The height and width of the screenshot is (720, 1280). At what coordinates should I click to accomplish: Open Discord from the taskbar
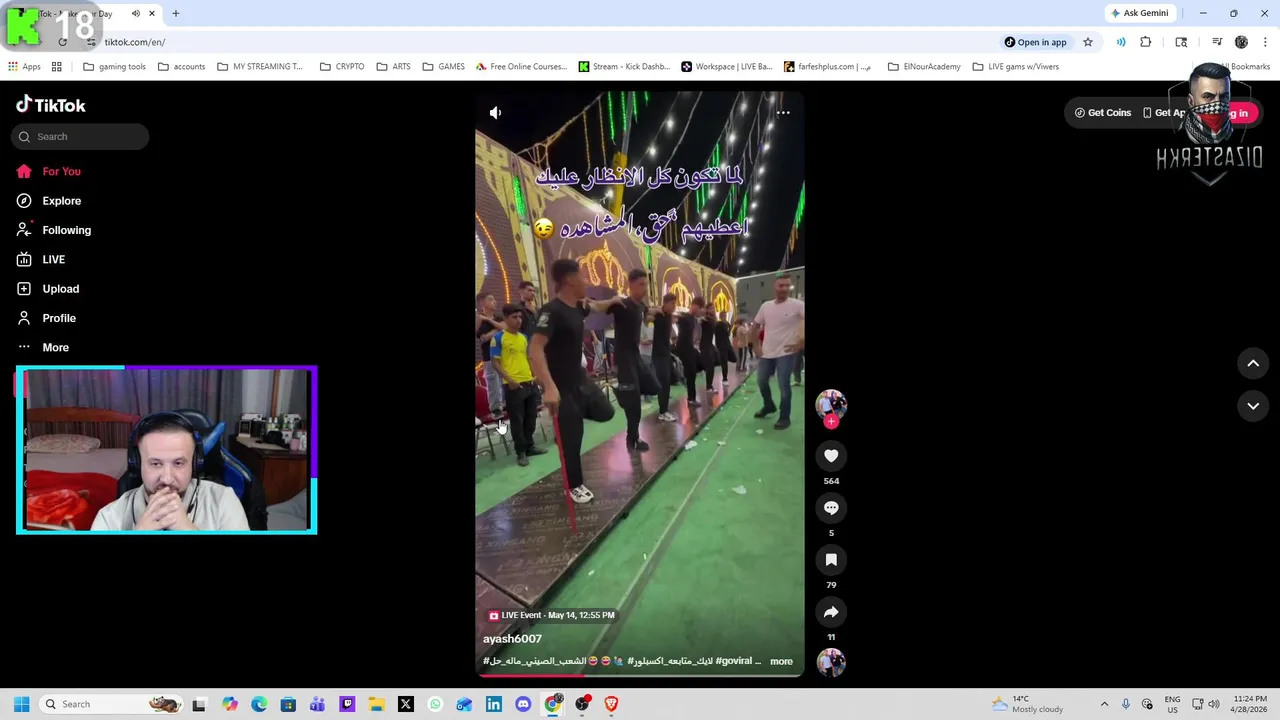click(523, 704)
